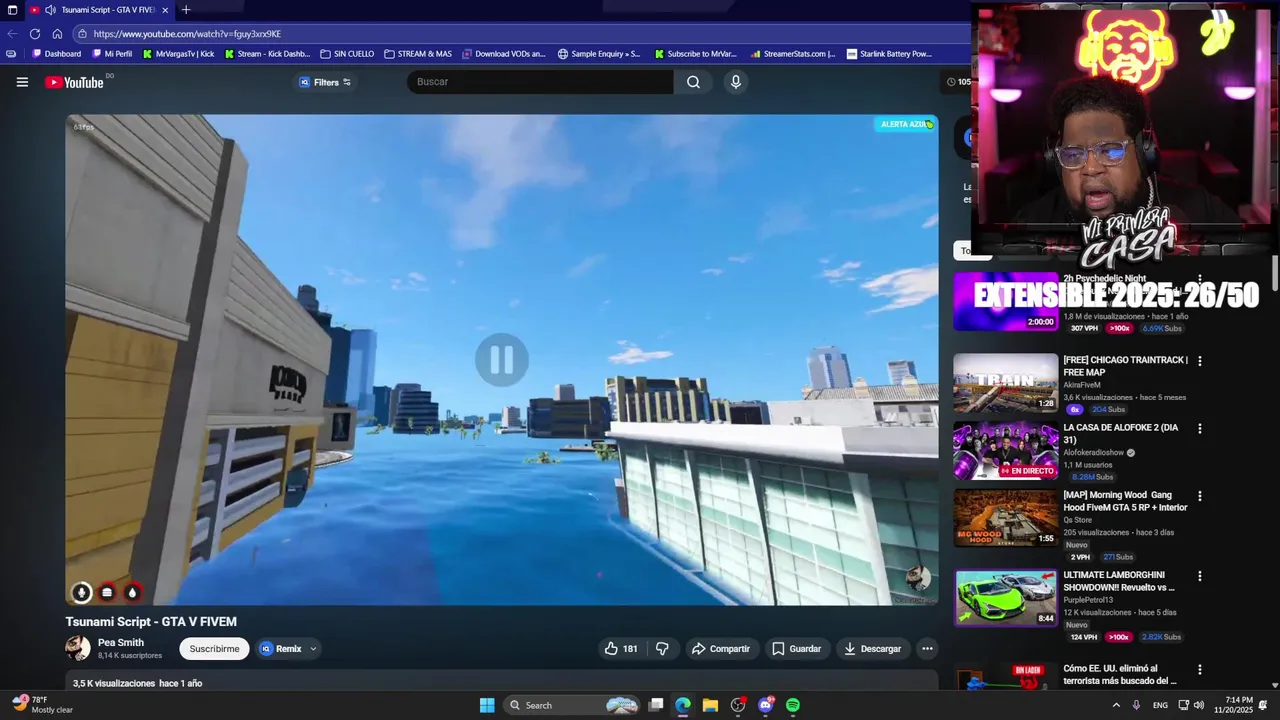Viewport: 1280px width, 720px height.
Task: Open Spotify from the taskbar
Action: tap(793, 705)
